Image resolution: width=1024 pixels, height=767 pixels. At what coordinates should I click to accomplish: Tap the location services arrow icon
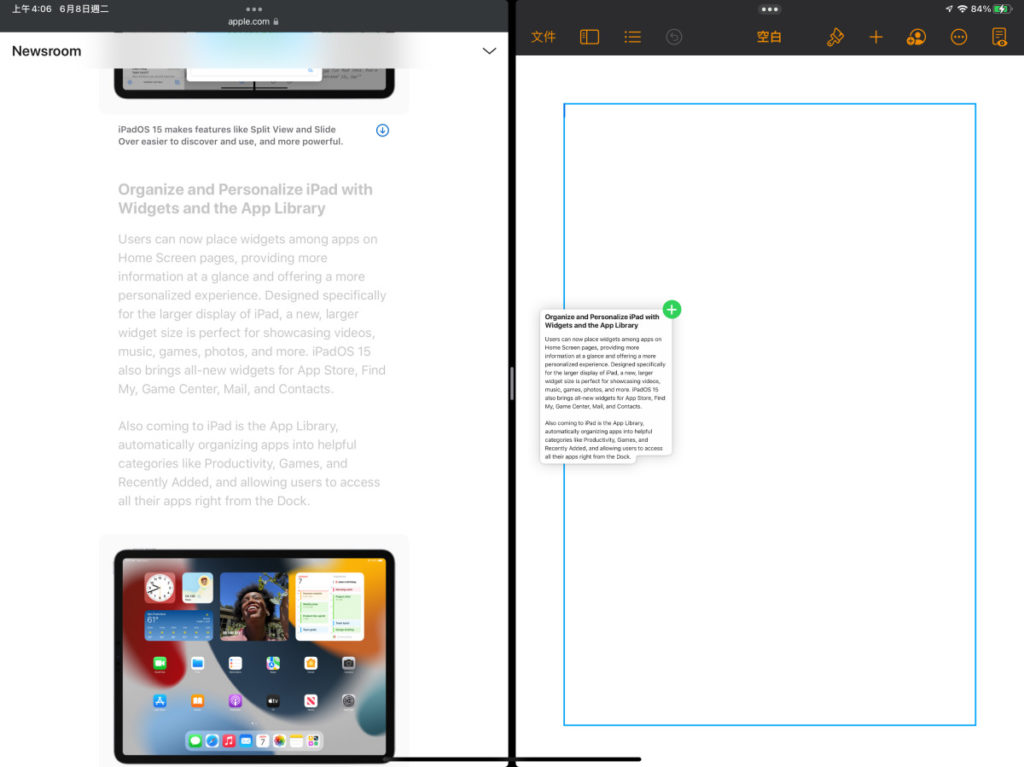pos(949,9)
